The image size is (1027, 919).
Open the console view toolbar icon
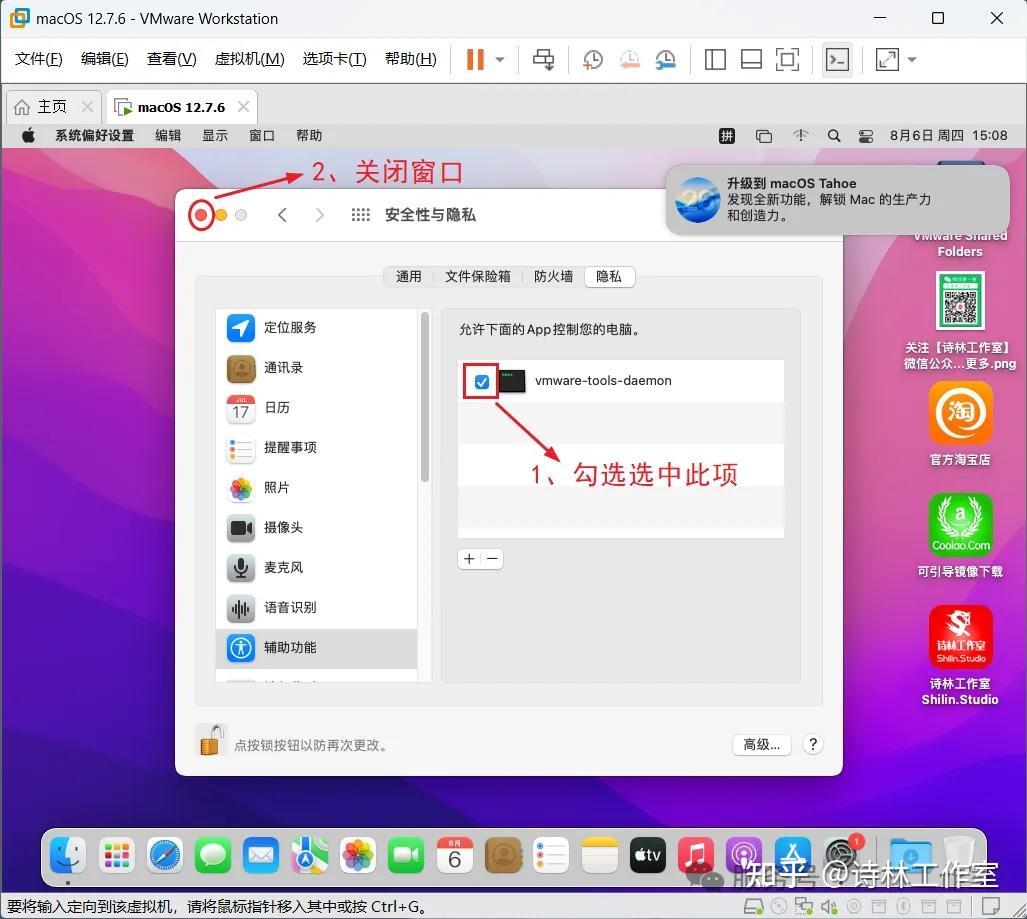(x=837, y=60)
